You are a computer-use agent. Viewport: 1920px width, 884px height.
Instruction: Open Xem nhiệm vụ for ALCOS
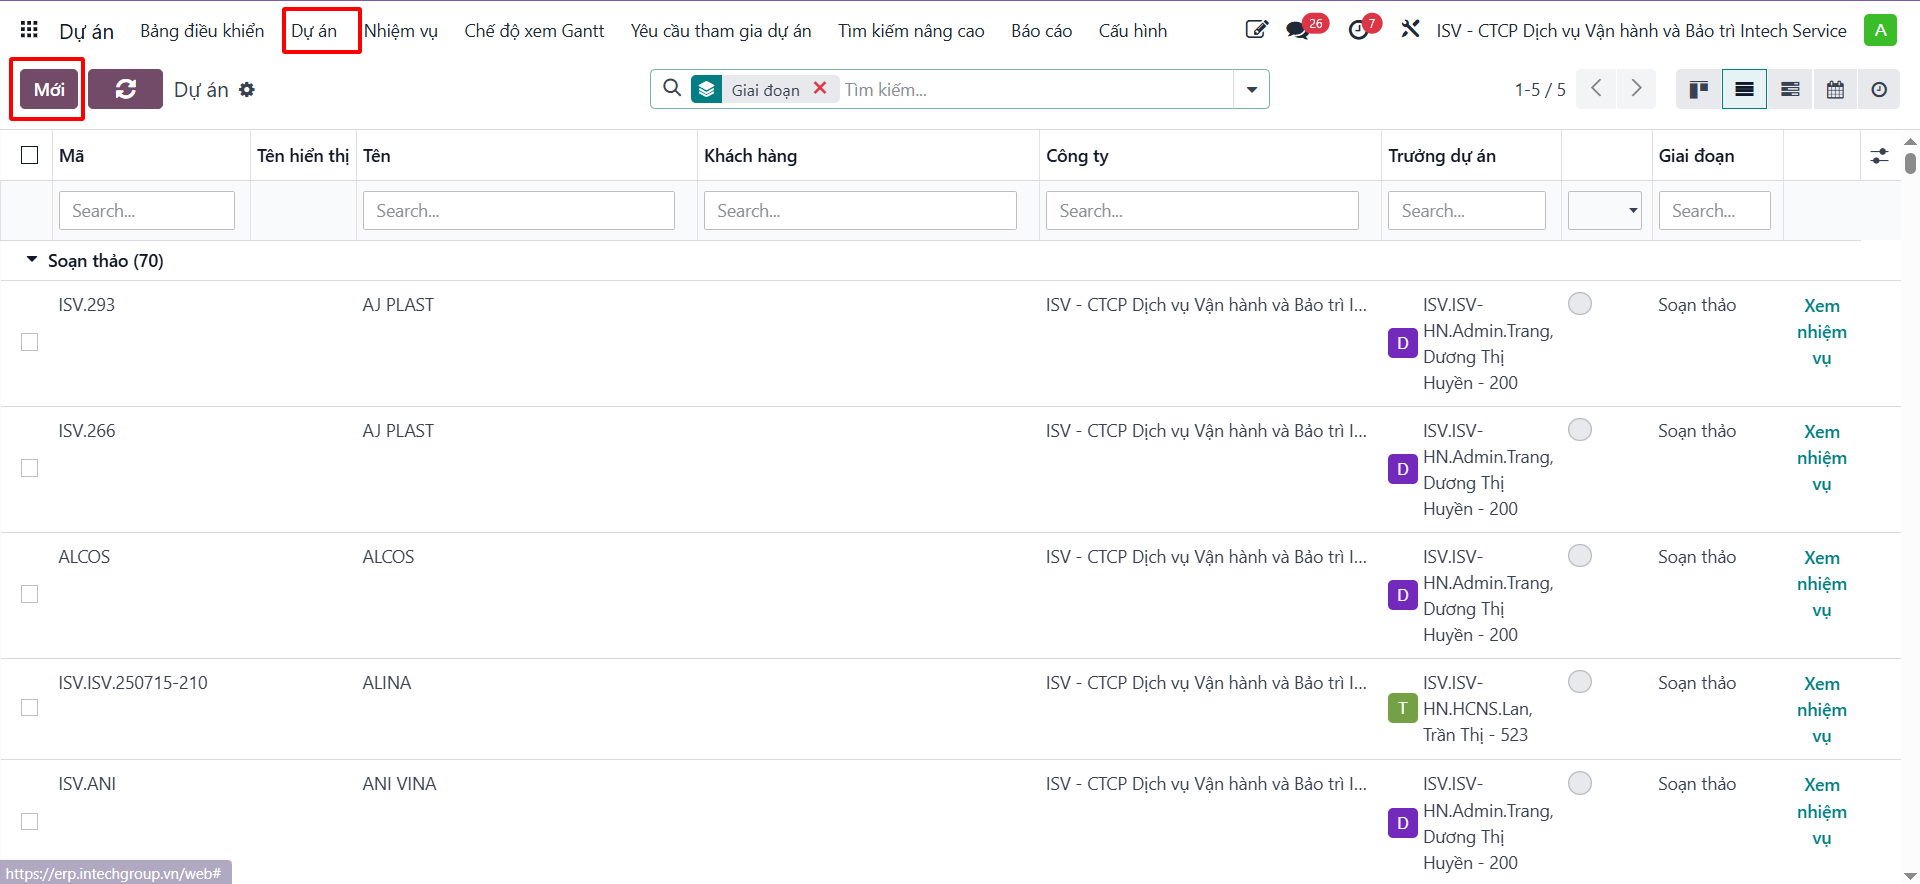click(x=1821, y=584)
